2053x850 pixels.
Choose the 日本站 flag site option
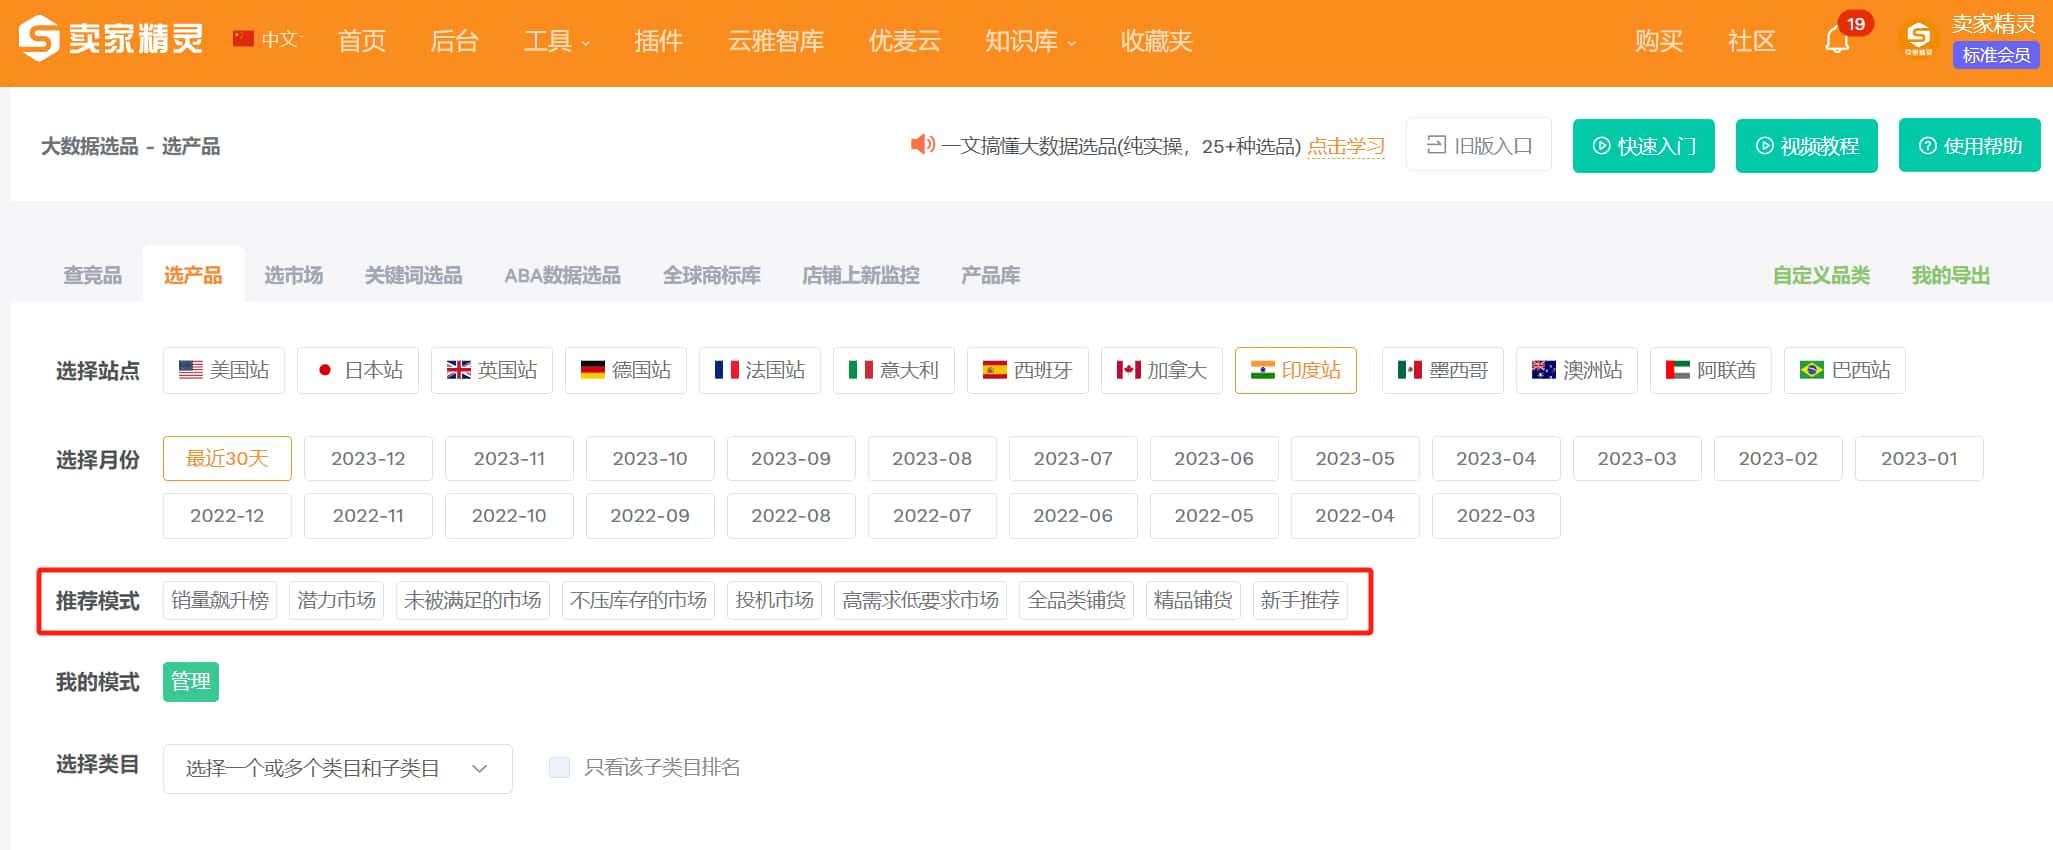click(x=358, y=370)
